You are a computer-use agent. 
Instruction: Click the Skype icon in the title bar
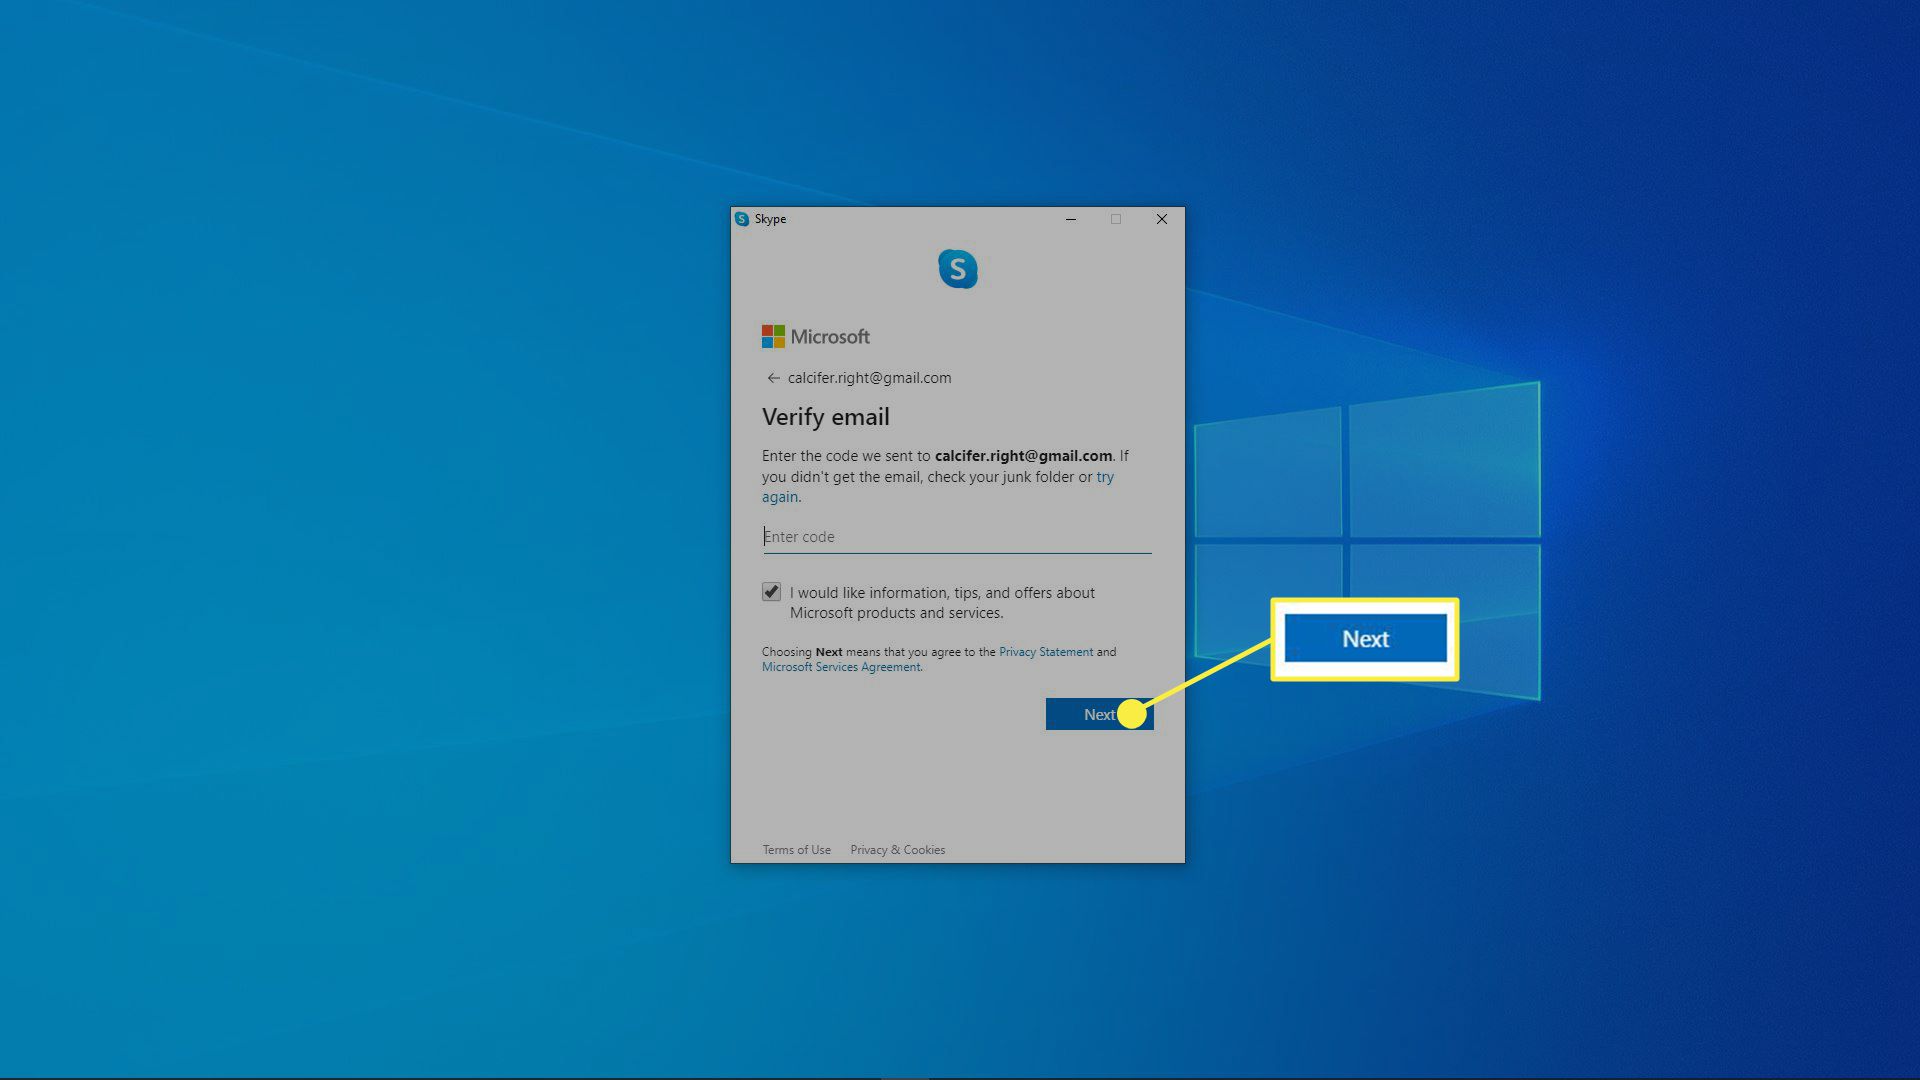[x=742, y=219]
